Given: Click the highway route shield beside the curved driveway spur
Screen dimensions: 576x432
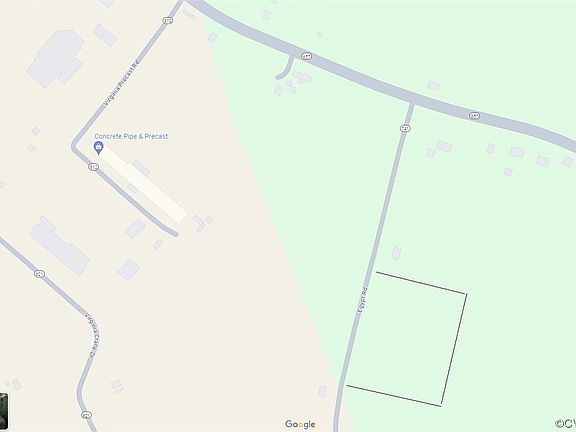Looking at the screenshot, I should (306, 56).
